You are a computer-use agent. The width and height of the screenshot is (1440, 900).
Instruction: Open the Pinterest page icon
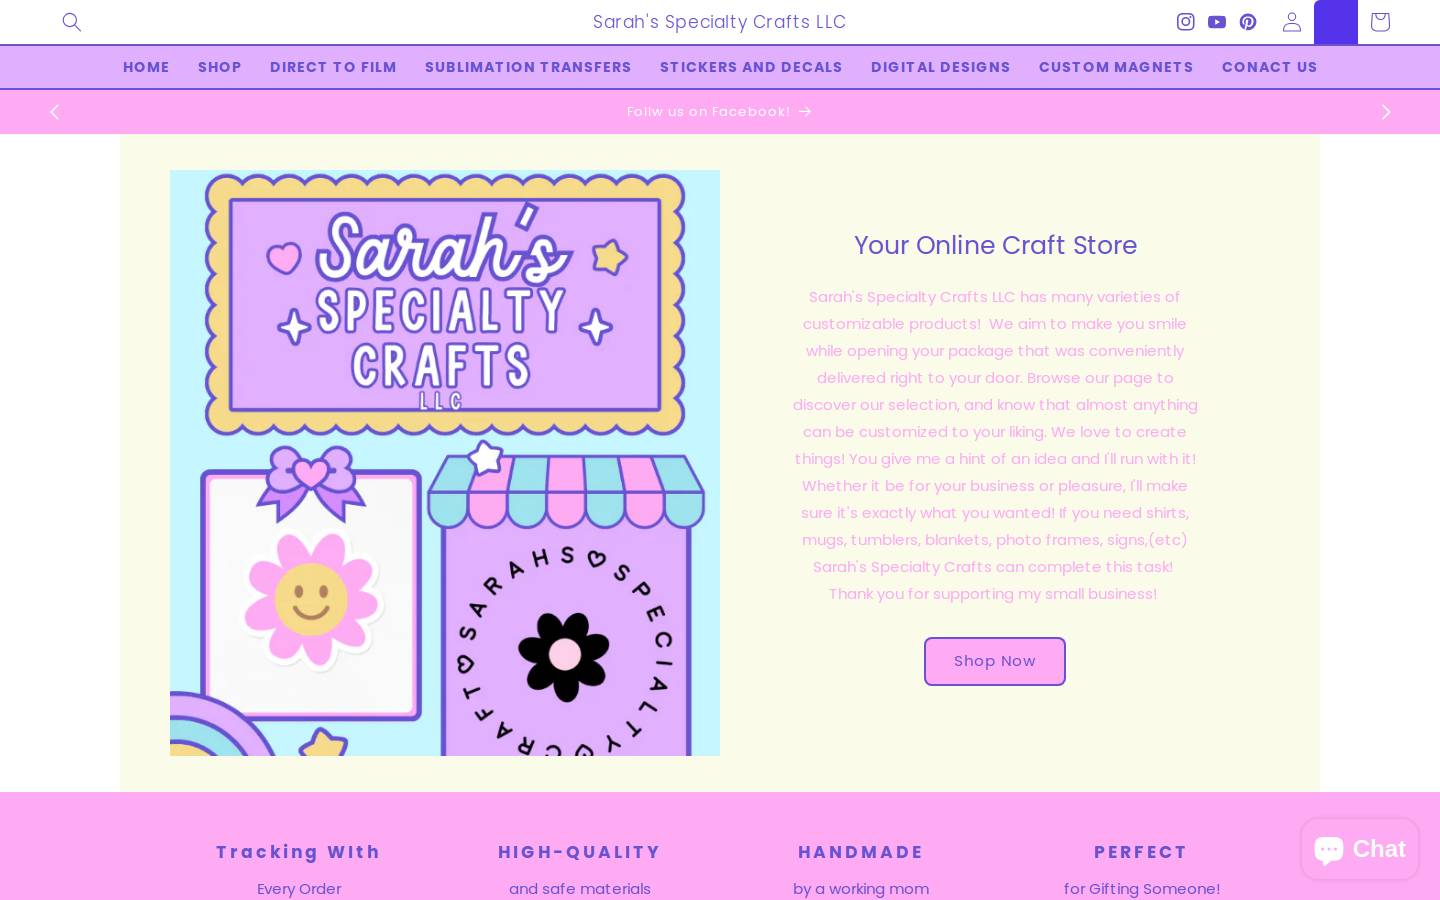tap(1248, 22)
